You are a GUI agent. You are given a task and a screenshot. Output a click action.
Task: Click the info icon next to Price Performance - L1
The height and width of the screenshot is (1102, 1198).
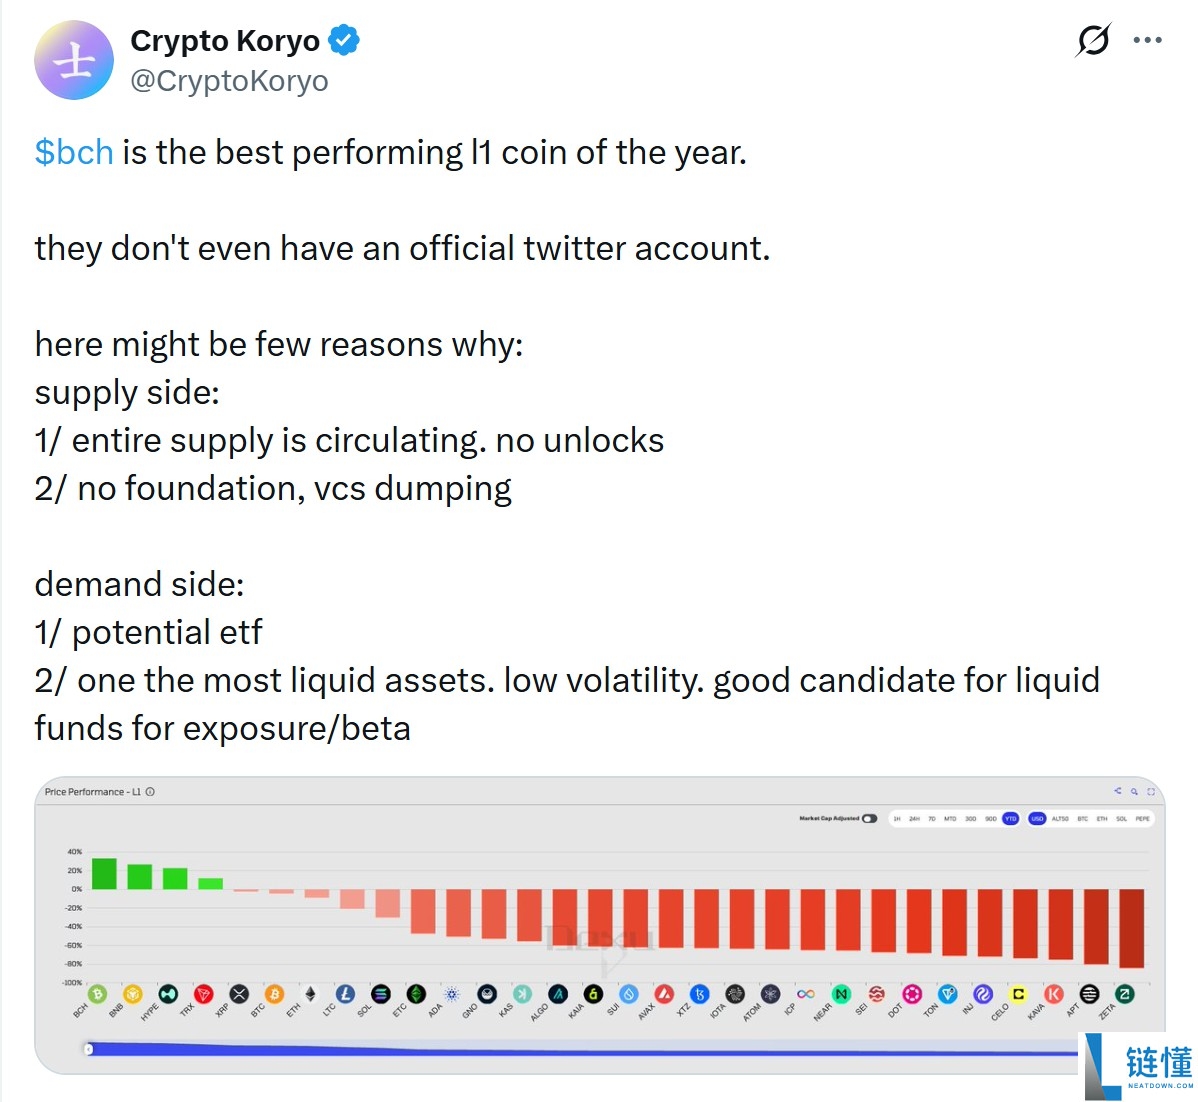(x=148, y=791)
